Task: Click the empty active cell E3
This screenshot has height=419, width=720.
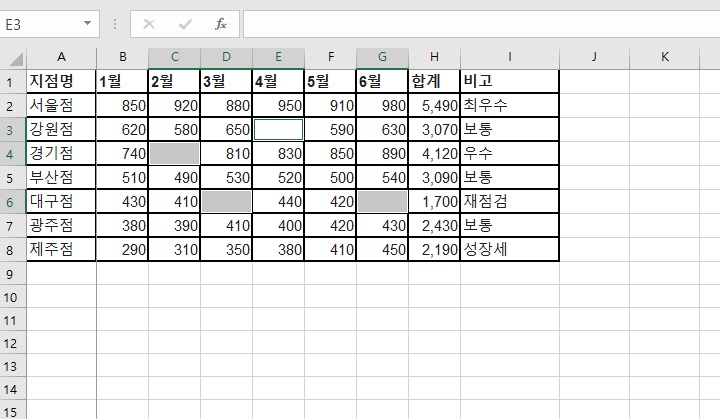Action: click(x=278, y=130)
